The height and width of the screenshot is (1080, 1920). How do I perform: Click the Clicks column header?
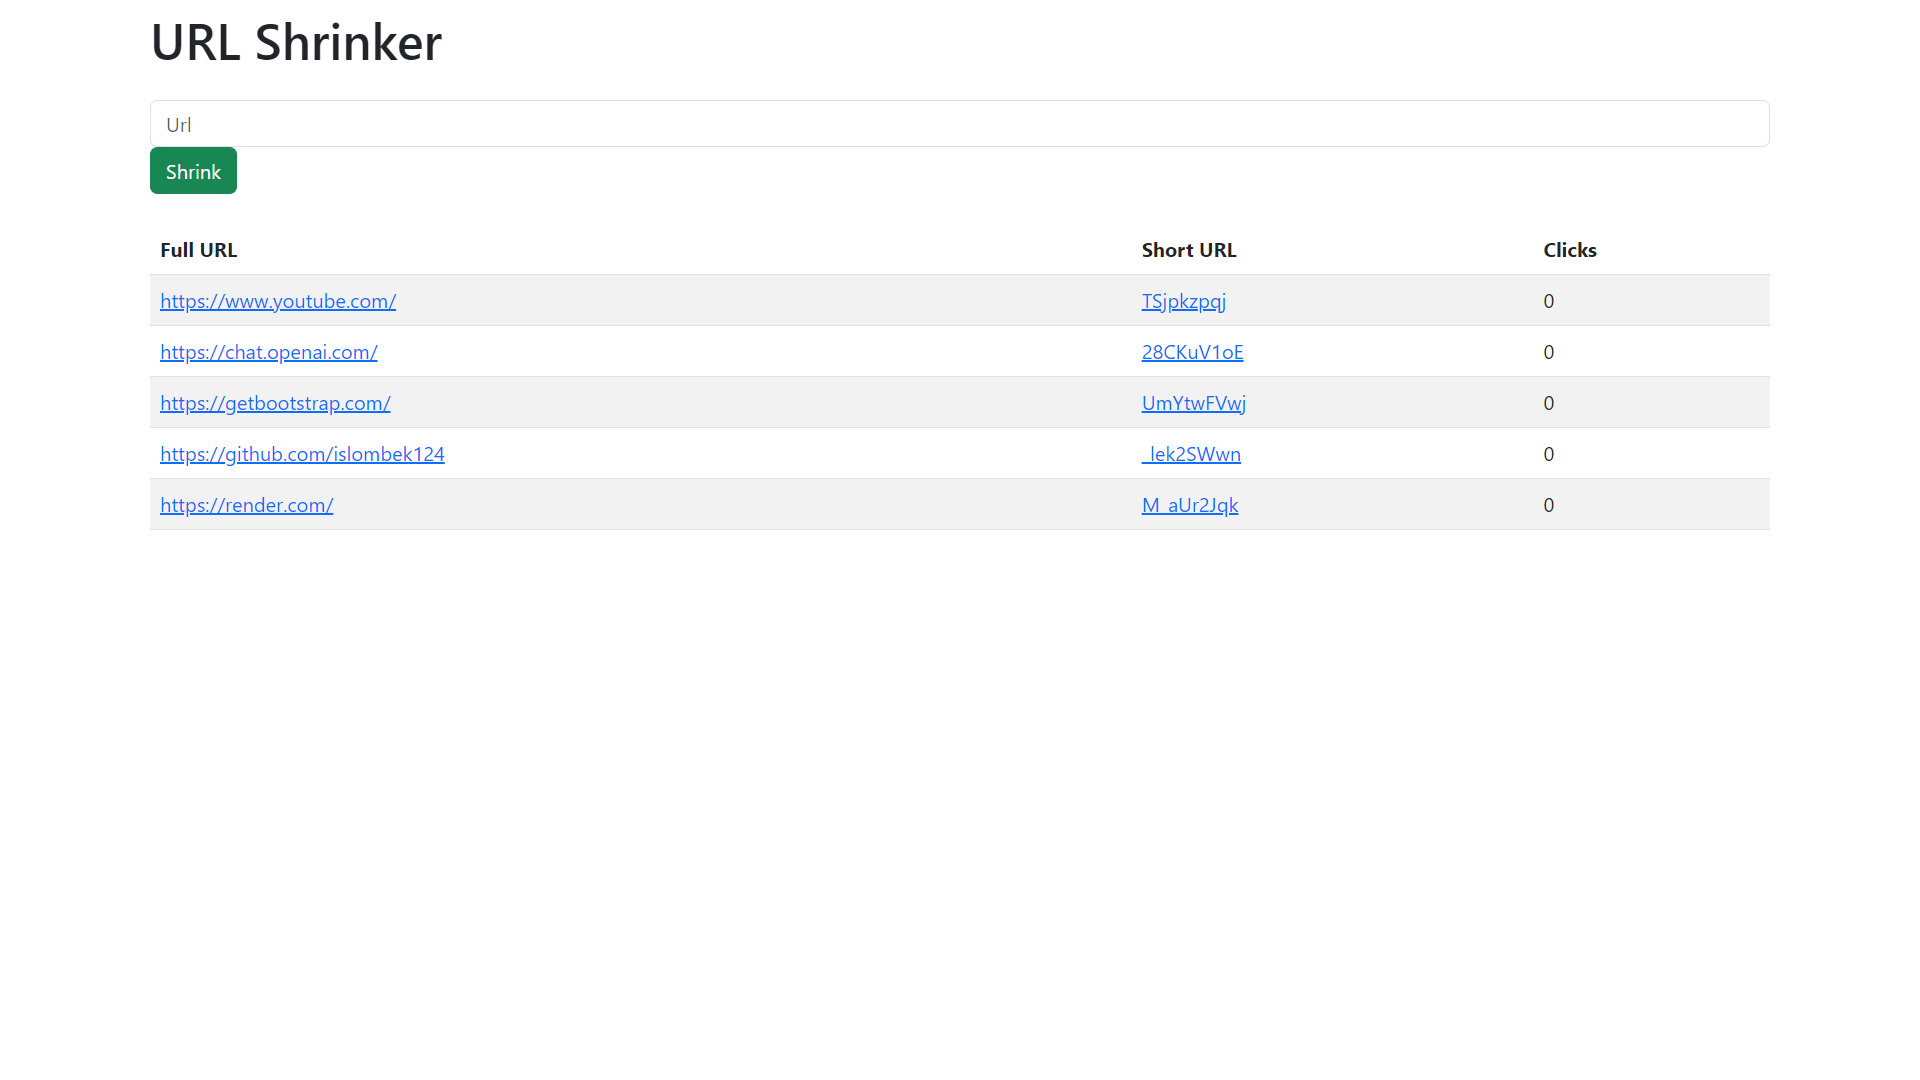click(x=1569, y=250)
